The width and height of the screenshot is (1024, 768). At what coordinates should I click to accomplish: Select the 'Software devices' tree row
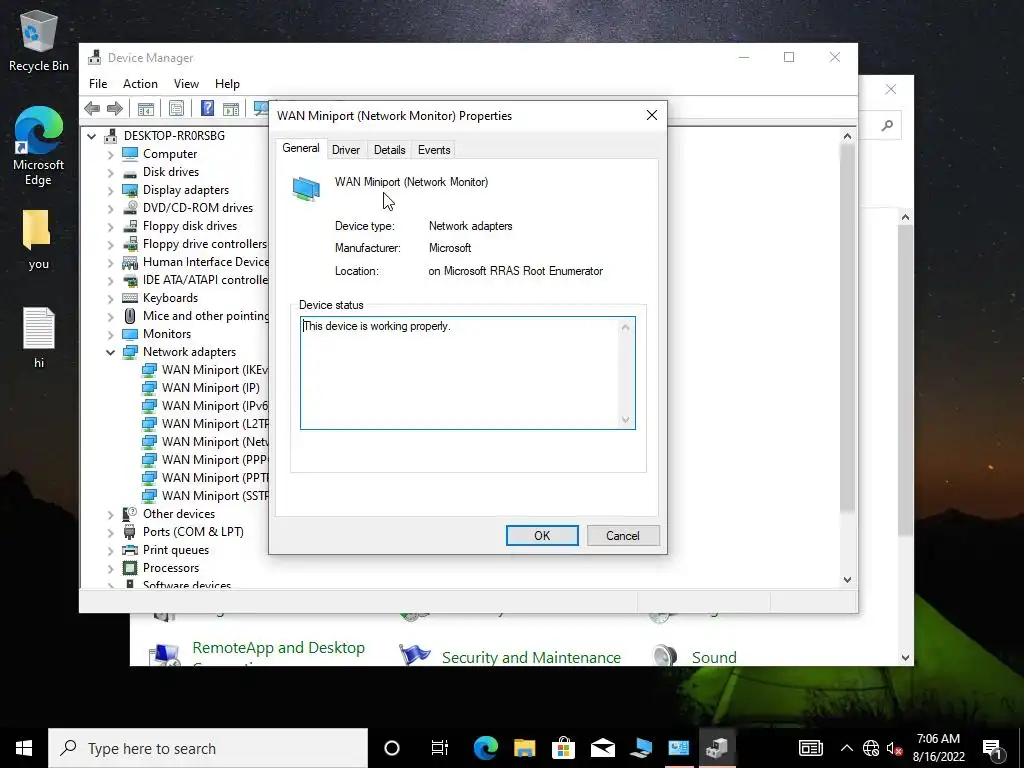coord(187,584)
